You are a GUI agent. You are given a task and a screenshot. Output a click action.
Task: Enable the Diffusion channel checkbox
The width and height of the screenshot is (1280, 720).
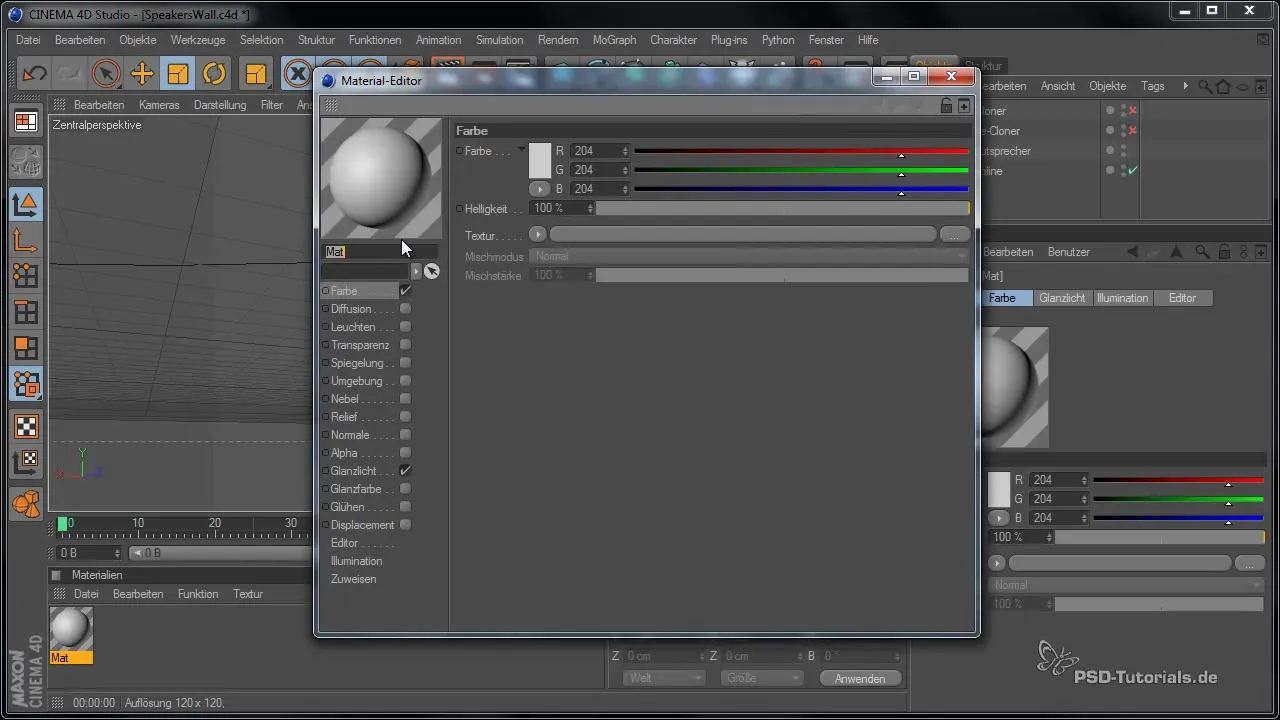tap(405, 309)
